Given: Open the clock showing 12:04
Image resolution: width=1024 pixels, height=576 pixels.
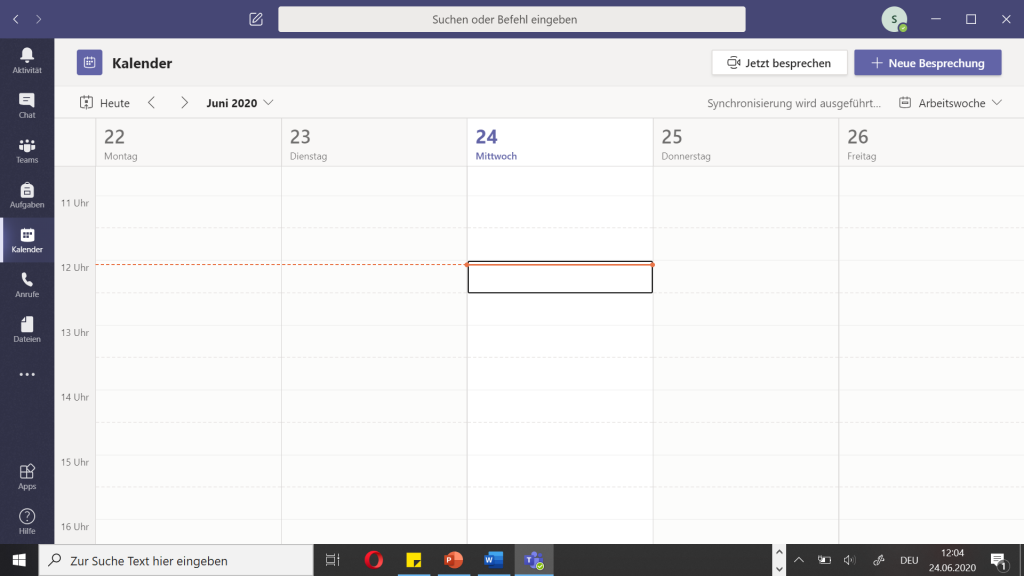Looking at the screenshot, I should coord(952,560).
